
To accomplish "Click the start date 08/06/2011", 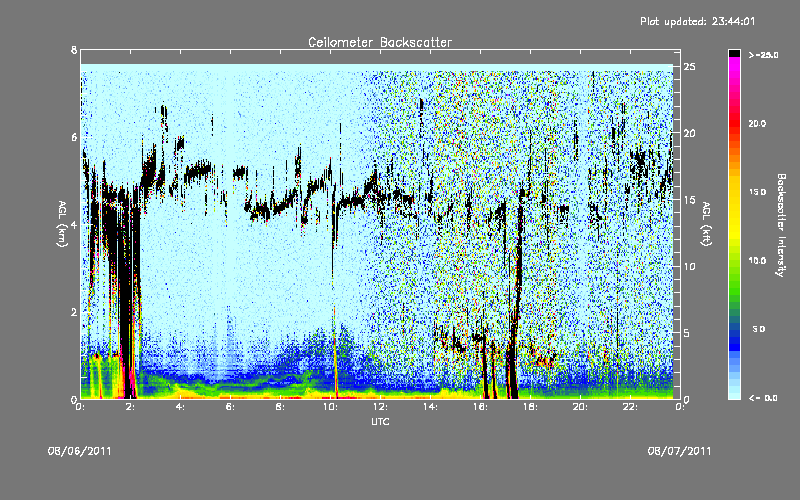I will (80, 451).
